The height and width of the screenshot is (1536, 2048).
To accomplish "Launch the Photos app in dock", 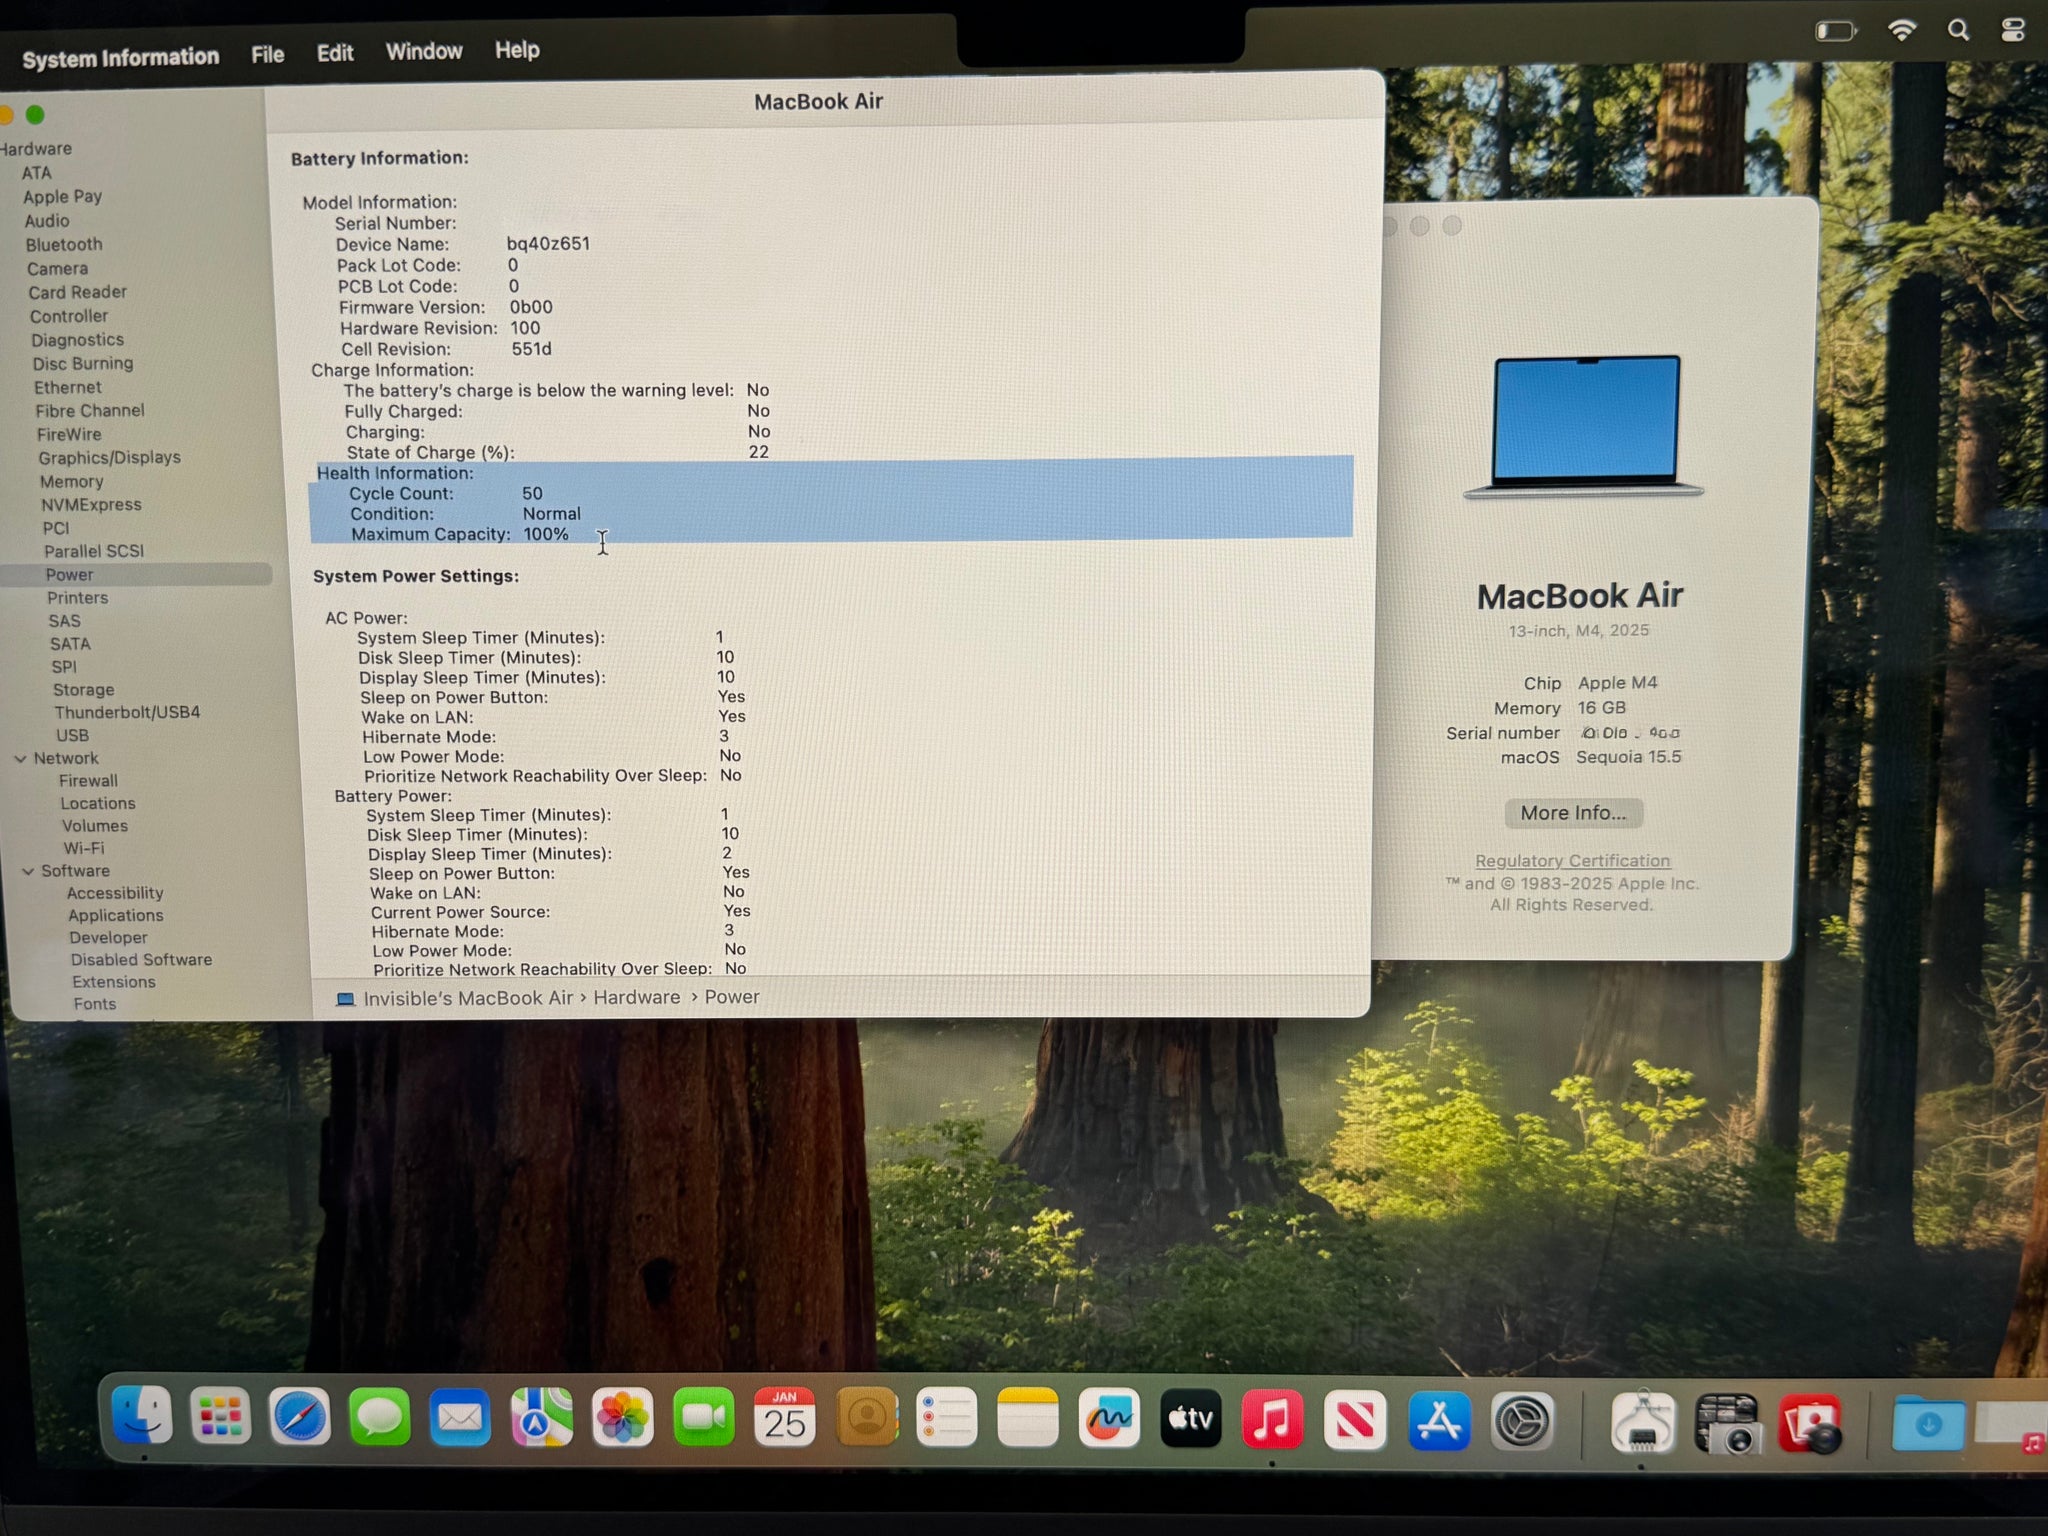I will 622,1418.
